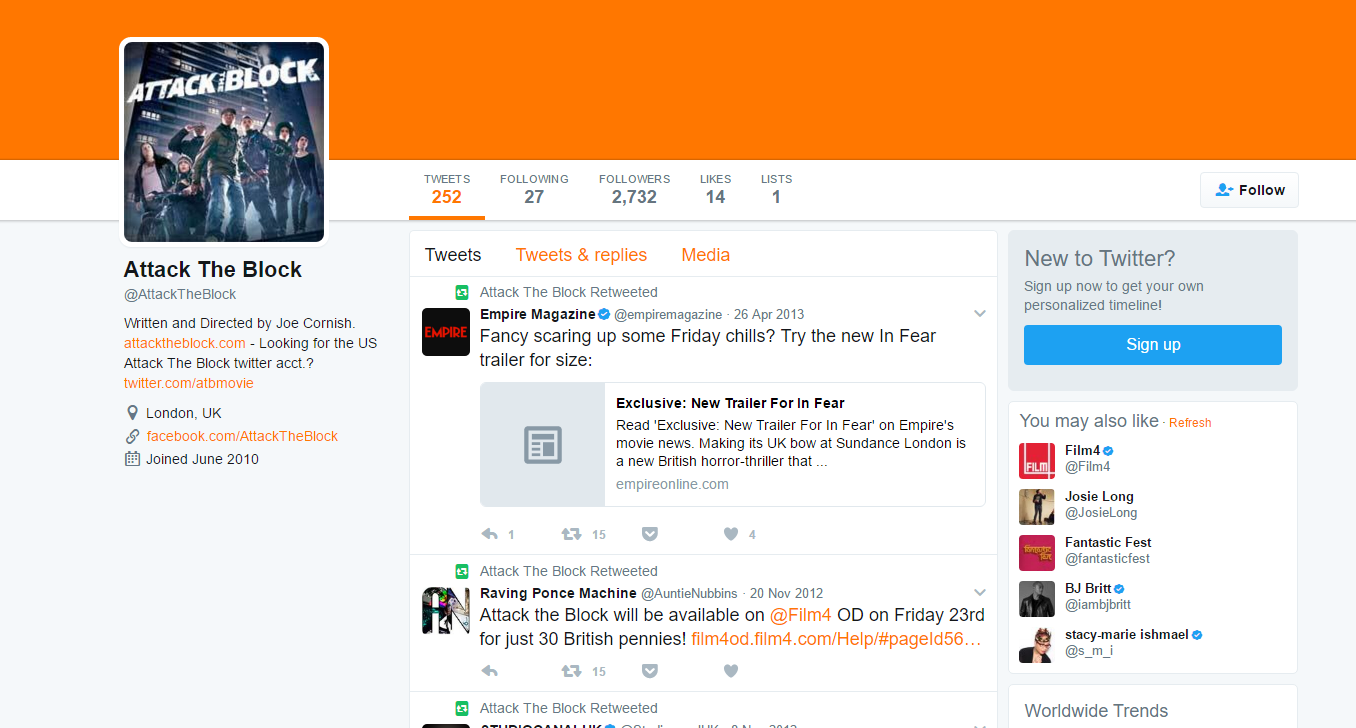
Task: Click Attack The Block profile name heading
Action: click(213, 269)
